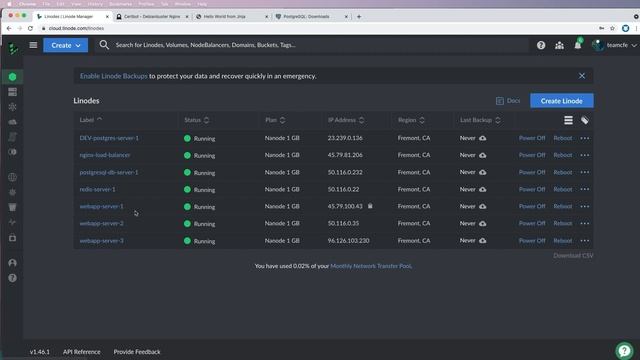Image resolution: width=640 pixels, height=360 pixels.
Task: Open Domains globe icon in sidebar
Action: (x=12, y=177)
